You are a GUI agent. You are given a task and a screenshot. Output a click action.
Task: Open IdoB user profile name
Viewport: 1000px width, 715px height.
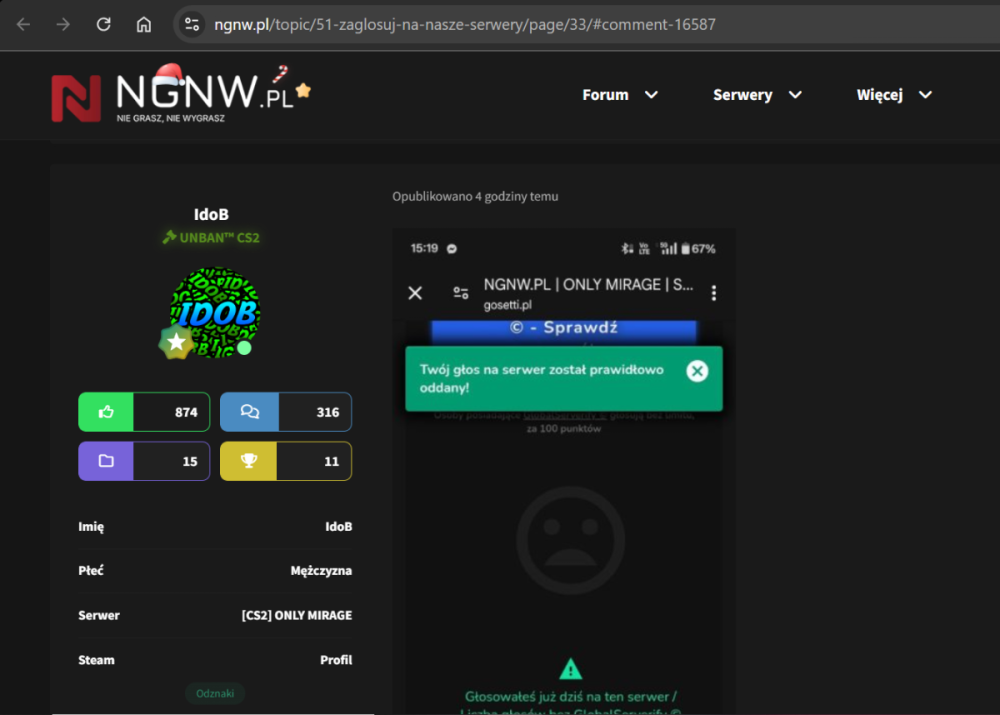click(x=211, y=214)
